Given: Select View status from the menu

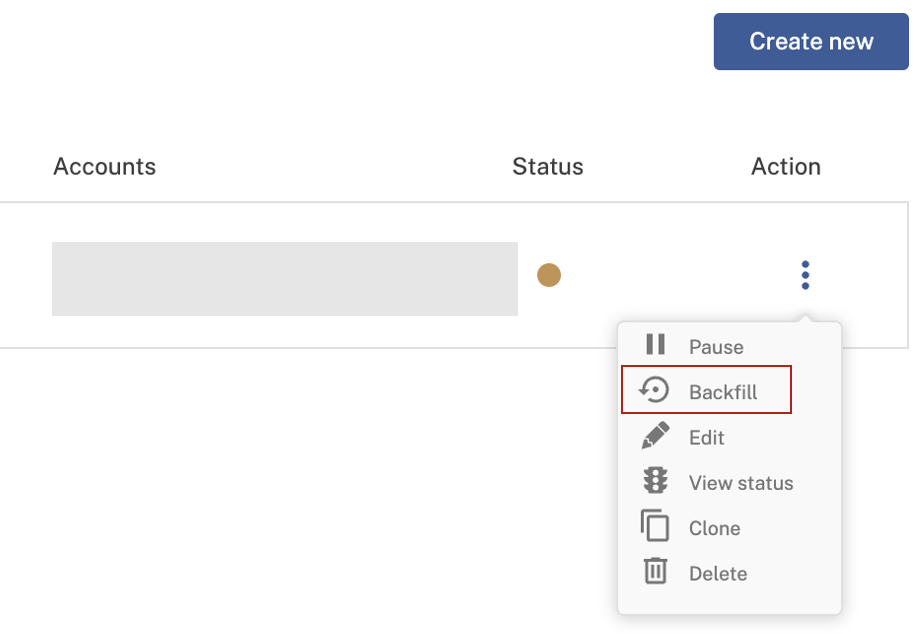Looking at the screenshot, I should pos(741,482).
